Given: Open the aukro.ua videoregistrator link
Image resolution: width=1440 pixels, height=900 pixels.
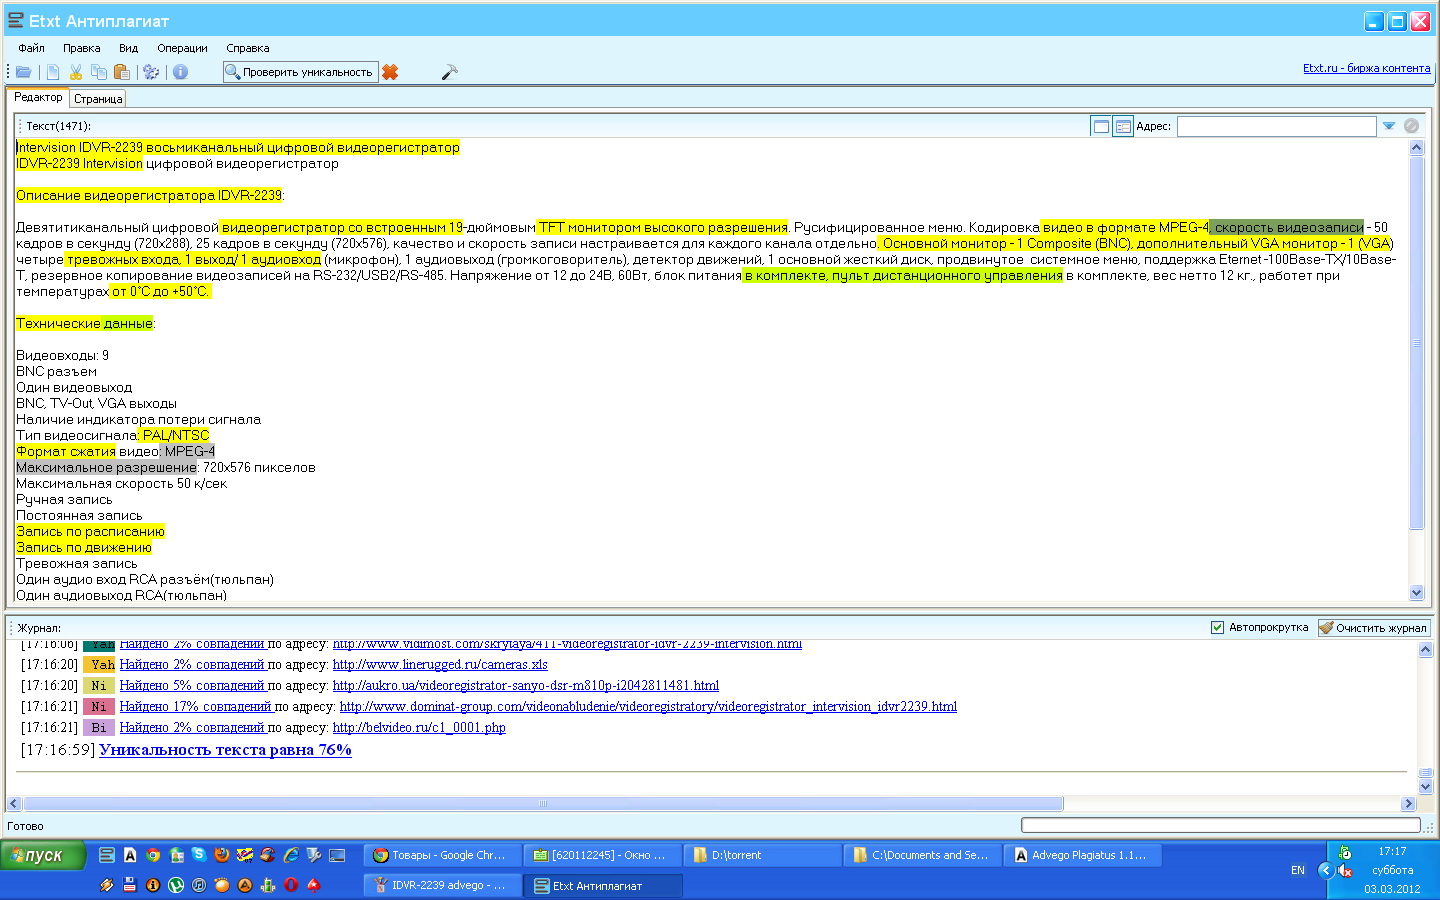Looking at the screenshot, I should pos(526,686).
